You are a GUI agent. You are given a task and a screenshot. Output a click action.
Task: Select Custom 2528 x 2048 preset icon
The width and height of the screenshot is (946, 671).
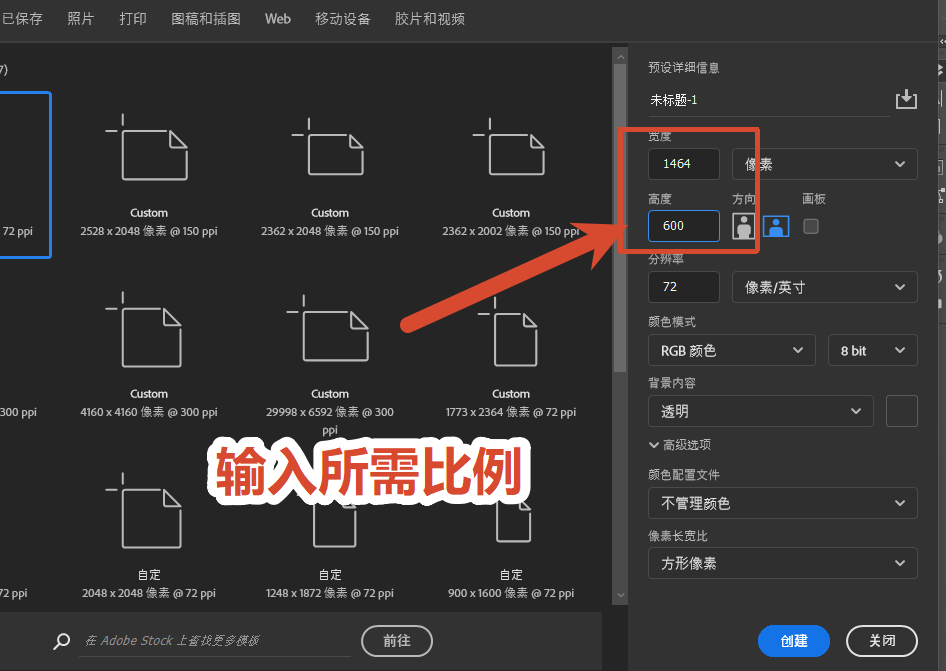(x=148, y=148)
